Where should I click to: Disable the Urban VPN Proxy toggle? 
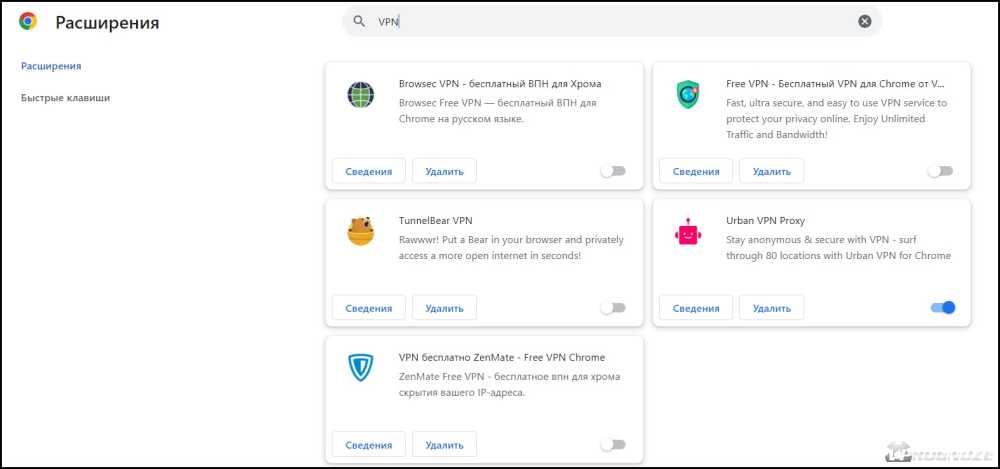943,308
